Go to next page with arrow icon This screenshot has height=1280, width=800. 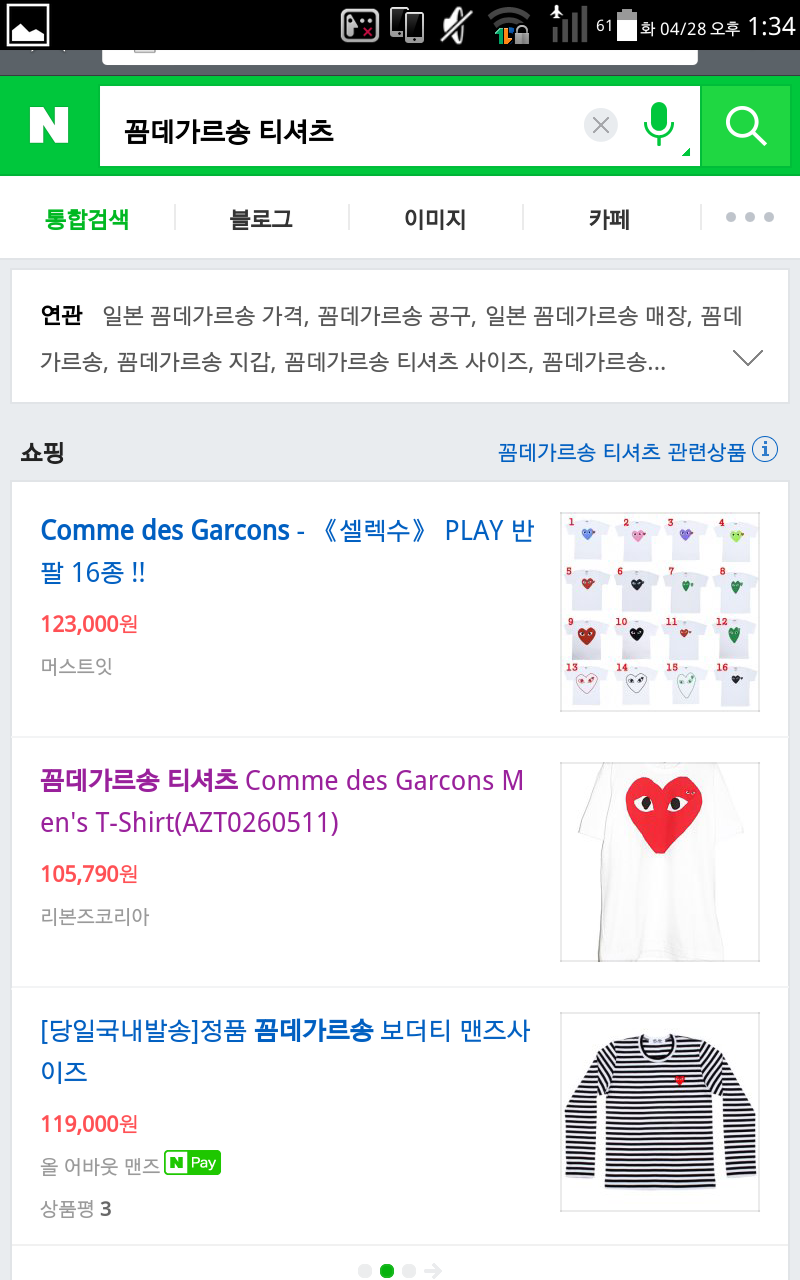pos(432,1271)
